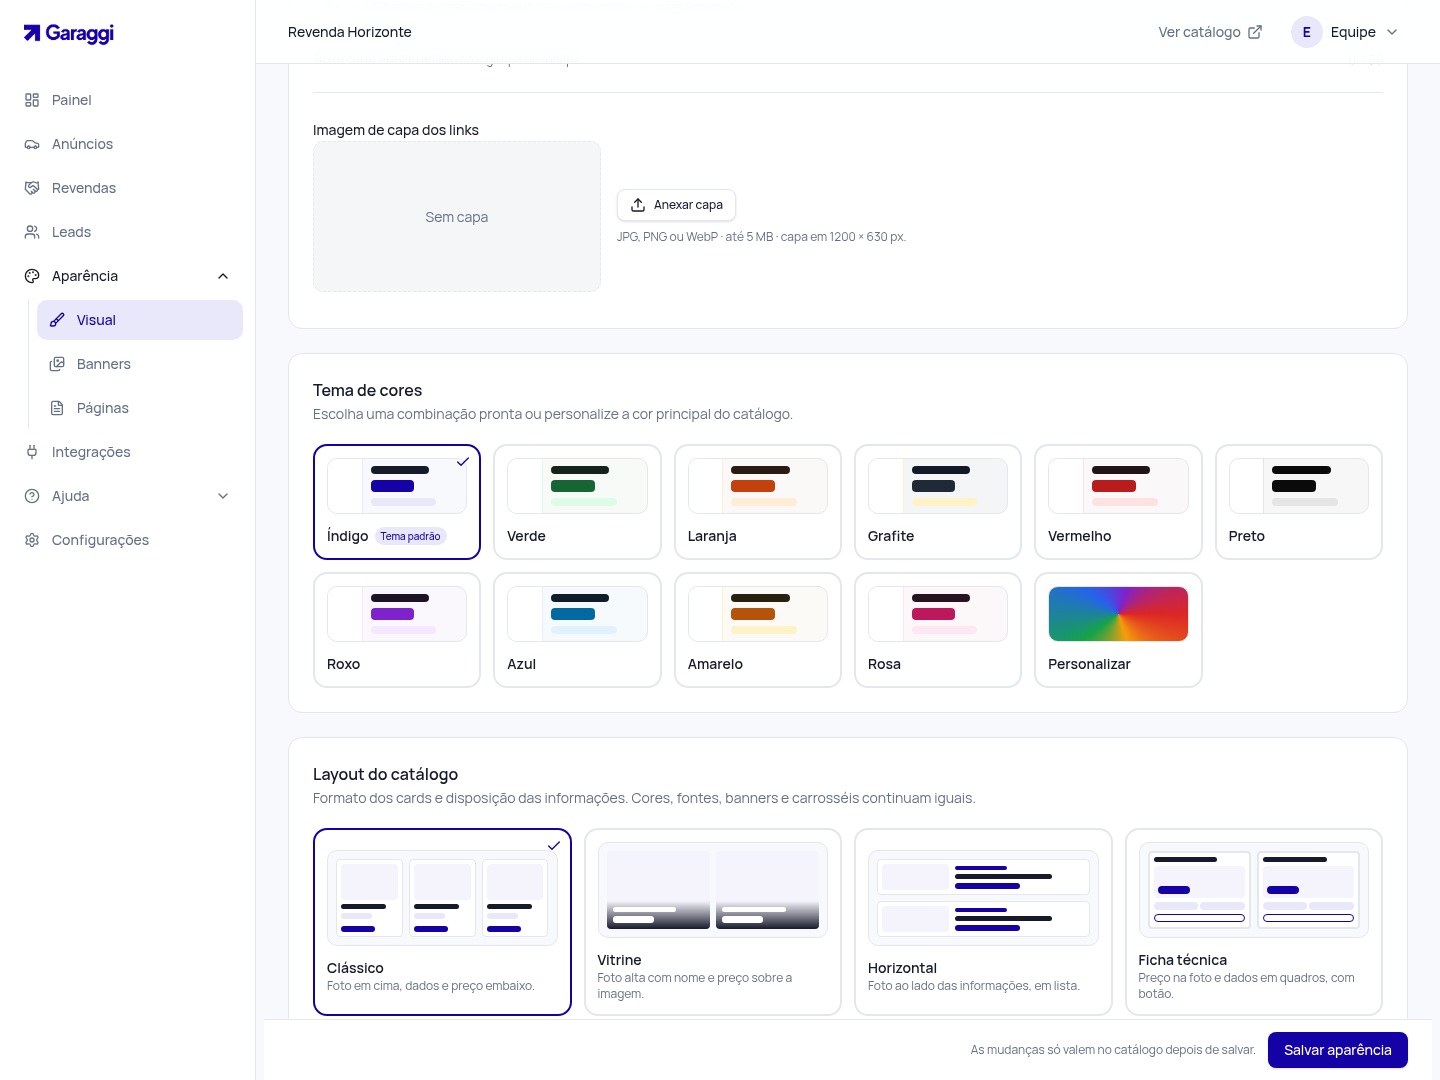
Task: Click the Configurações gear icon
Action: click(x=32, y=540)
